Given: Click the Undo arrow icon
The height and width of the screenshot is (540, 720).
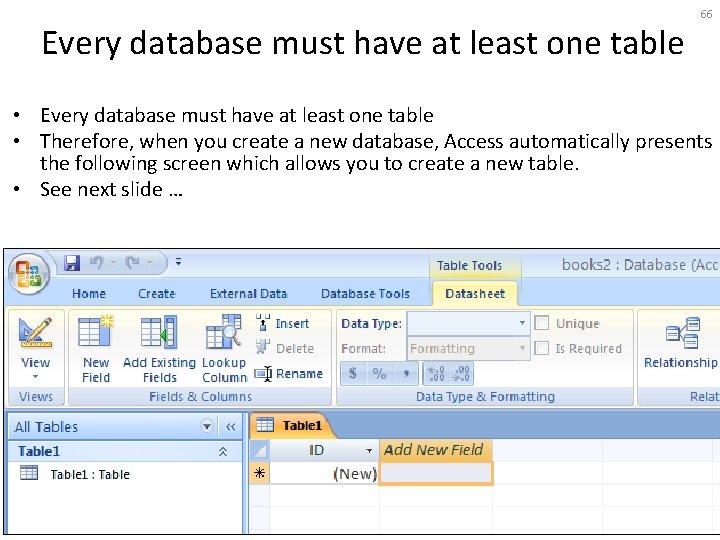Looking at the screenshot, I should pyautogui.click(x=96, y=262).
